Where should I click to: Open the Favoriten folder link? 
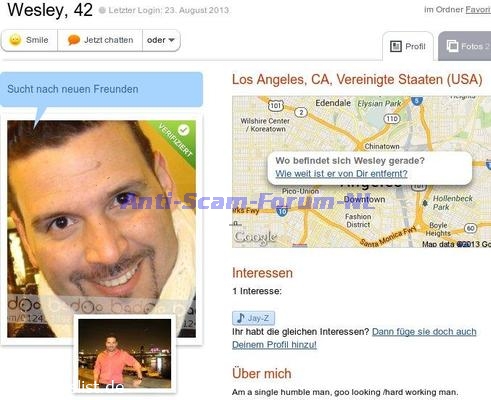click(x=478, y=10)
